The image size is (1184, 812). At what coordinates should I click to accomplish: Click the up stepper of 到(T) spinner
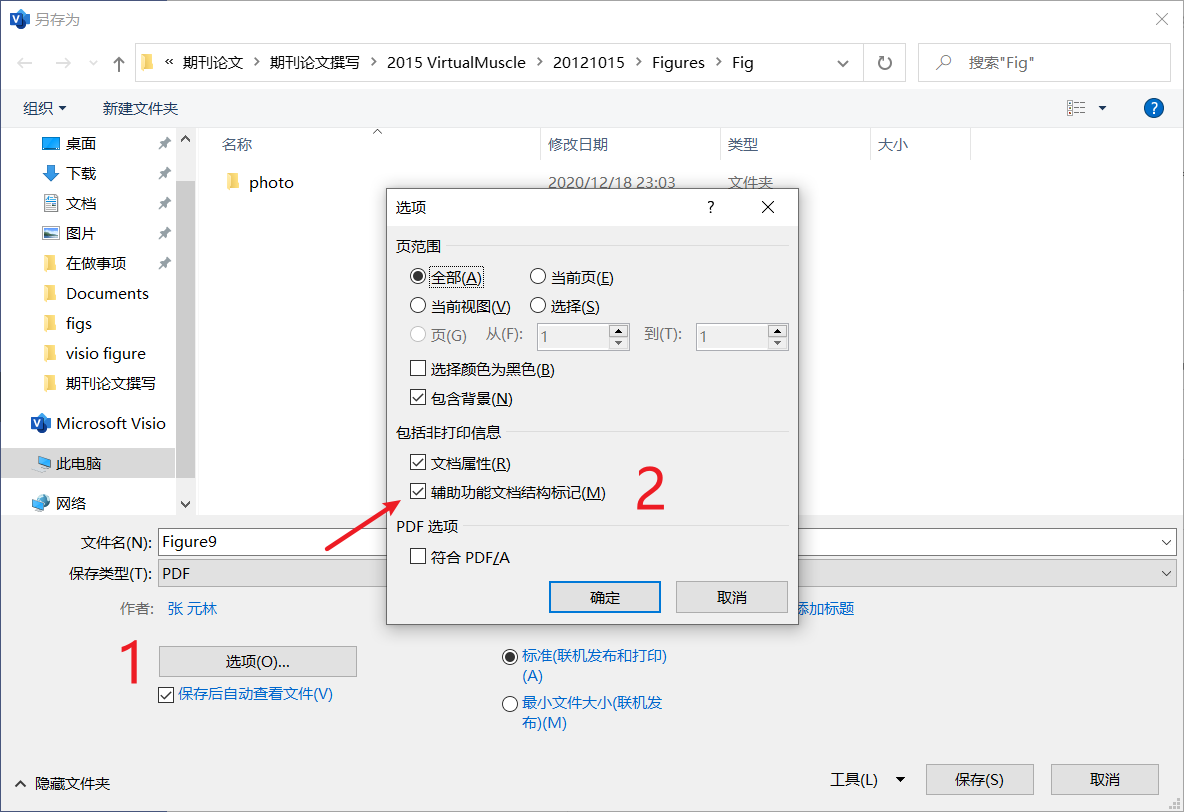(x=777, y=331)
